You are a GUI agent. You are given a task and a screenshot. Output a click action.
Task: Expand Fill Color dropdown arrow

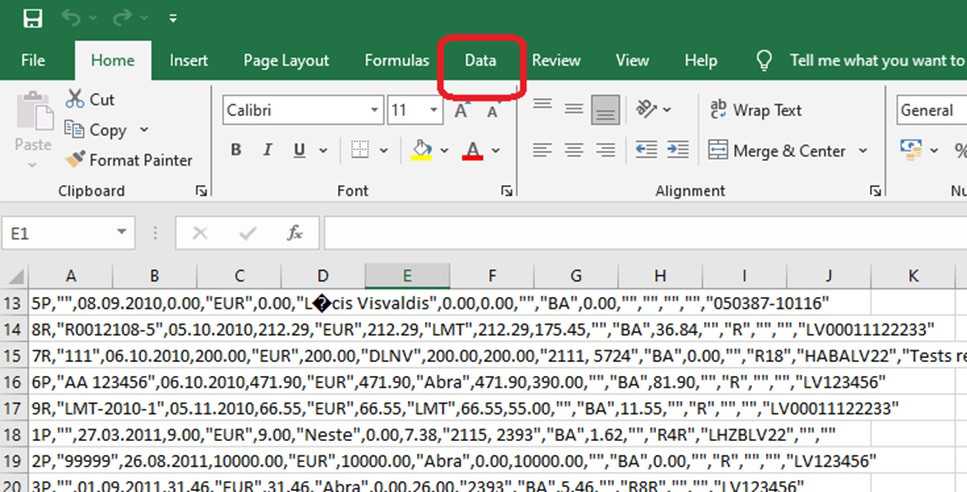(444, 150)
